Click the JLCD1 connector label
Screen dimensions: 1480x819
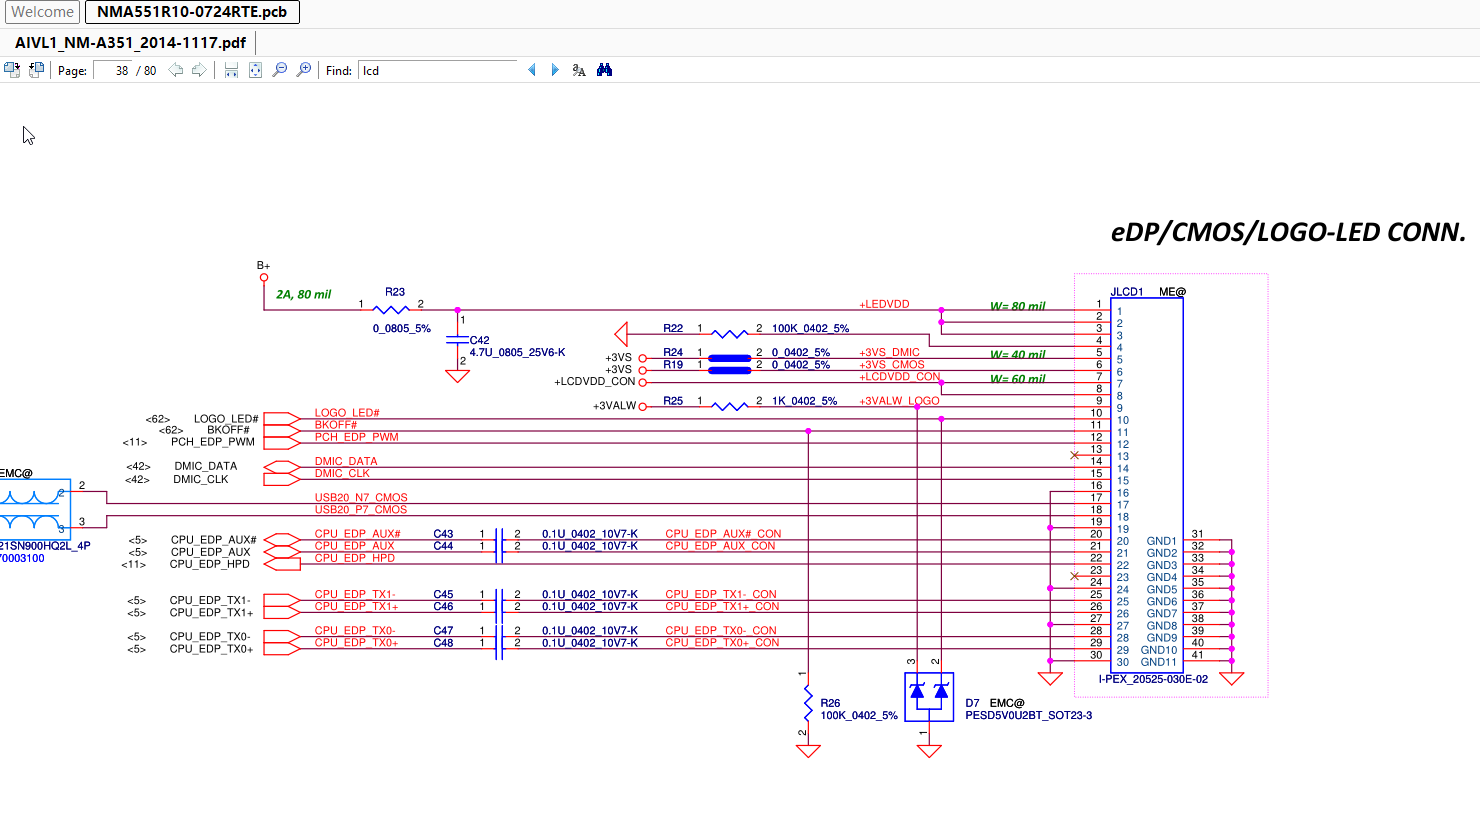pos(1126,292)
